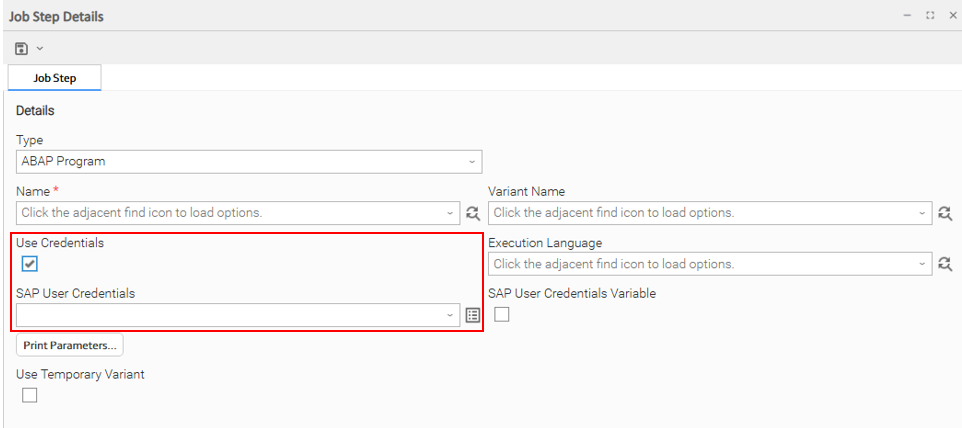Click the Print Parameters button
The width and height of the screenshot is (962, 428).
(x=70, y=345)
